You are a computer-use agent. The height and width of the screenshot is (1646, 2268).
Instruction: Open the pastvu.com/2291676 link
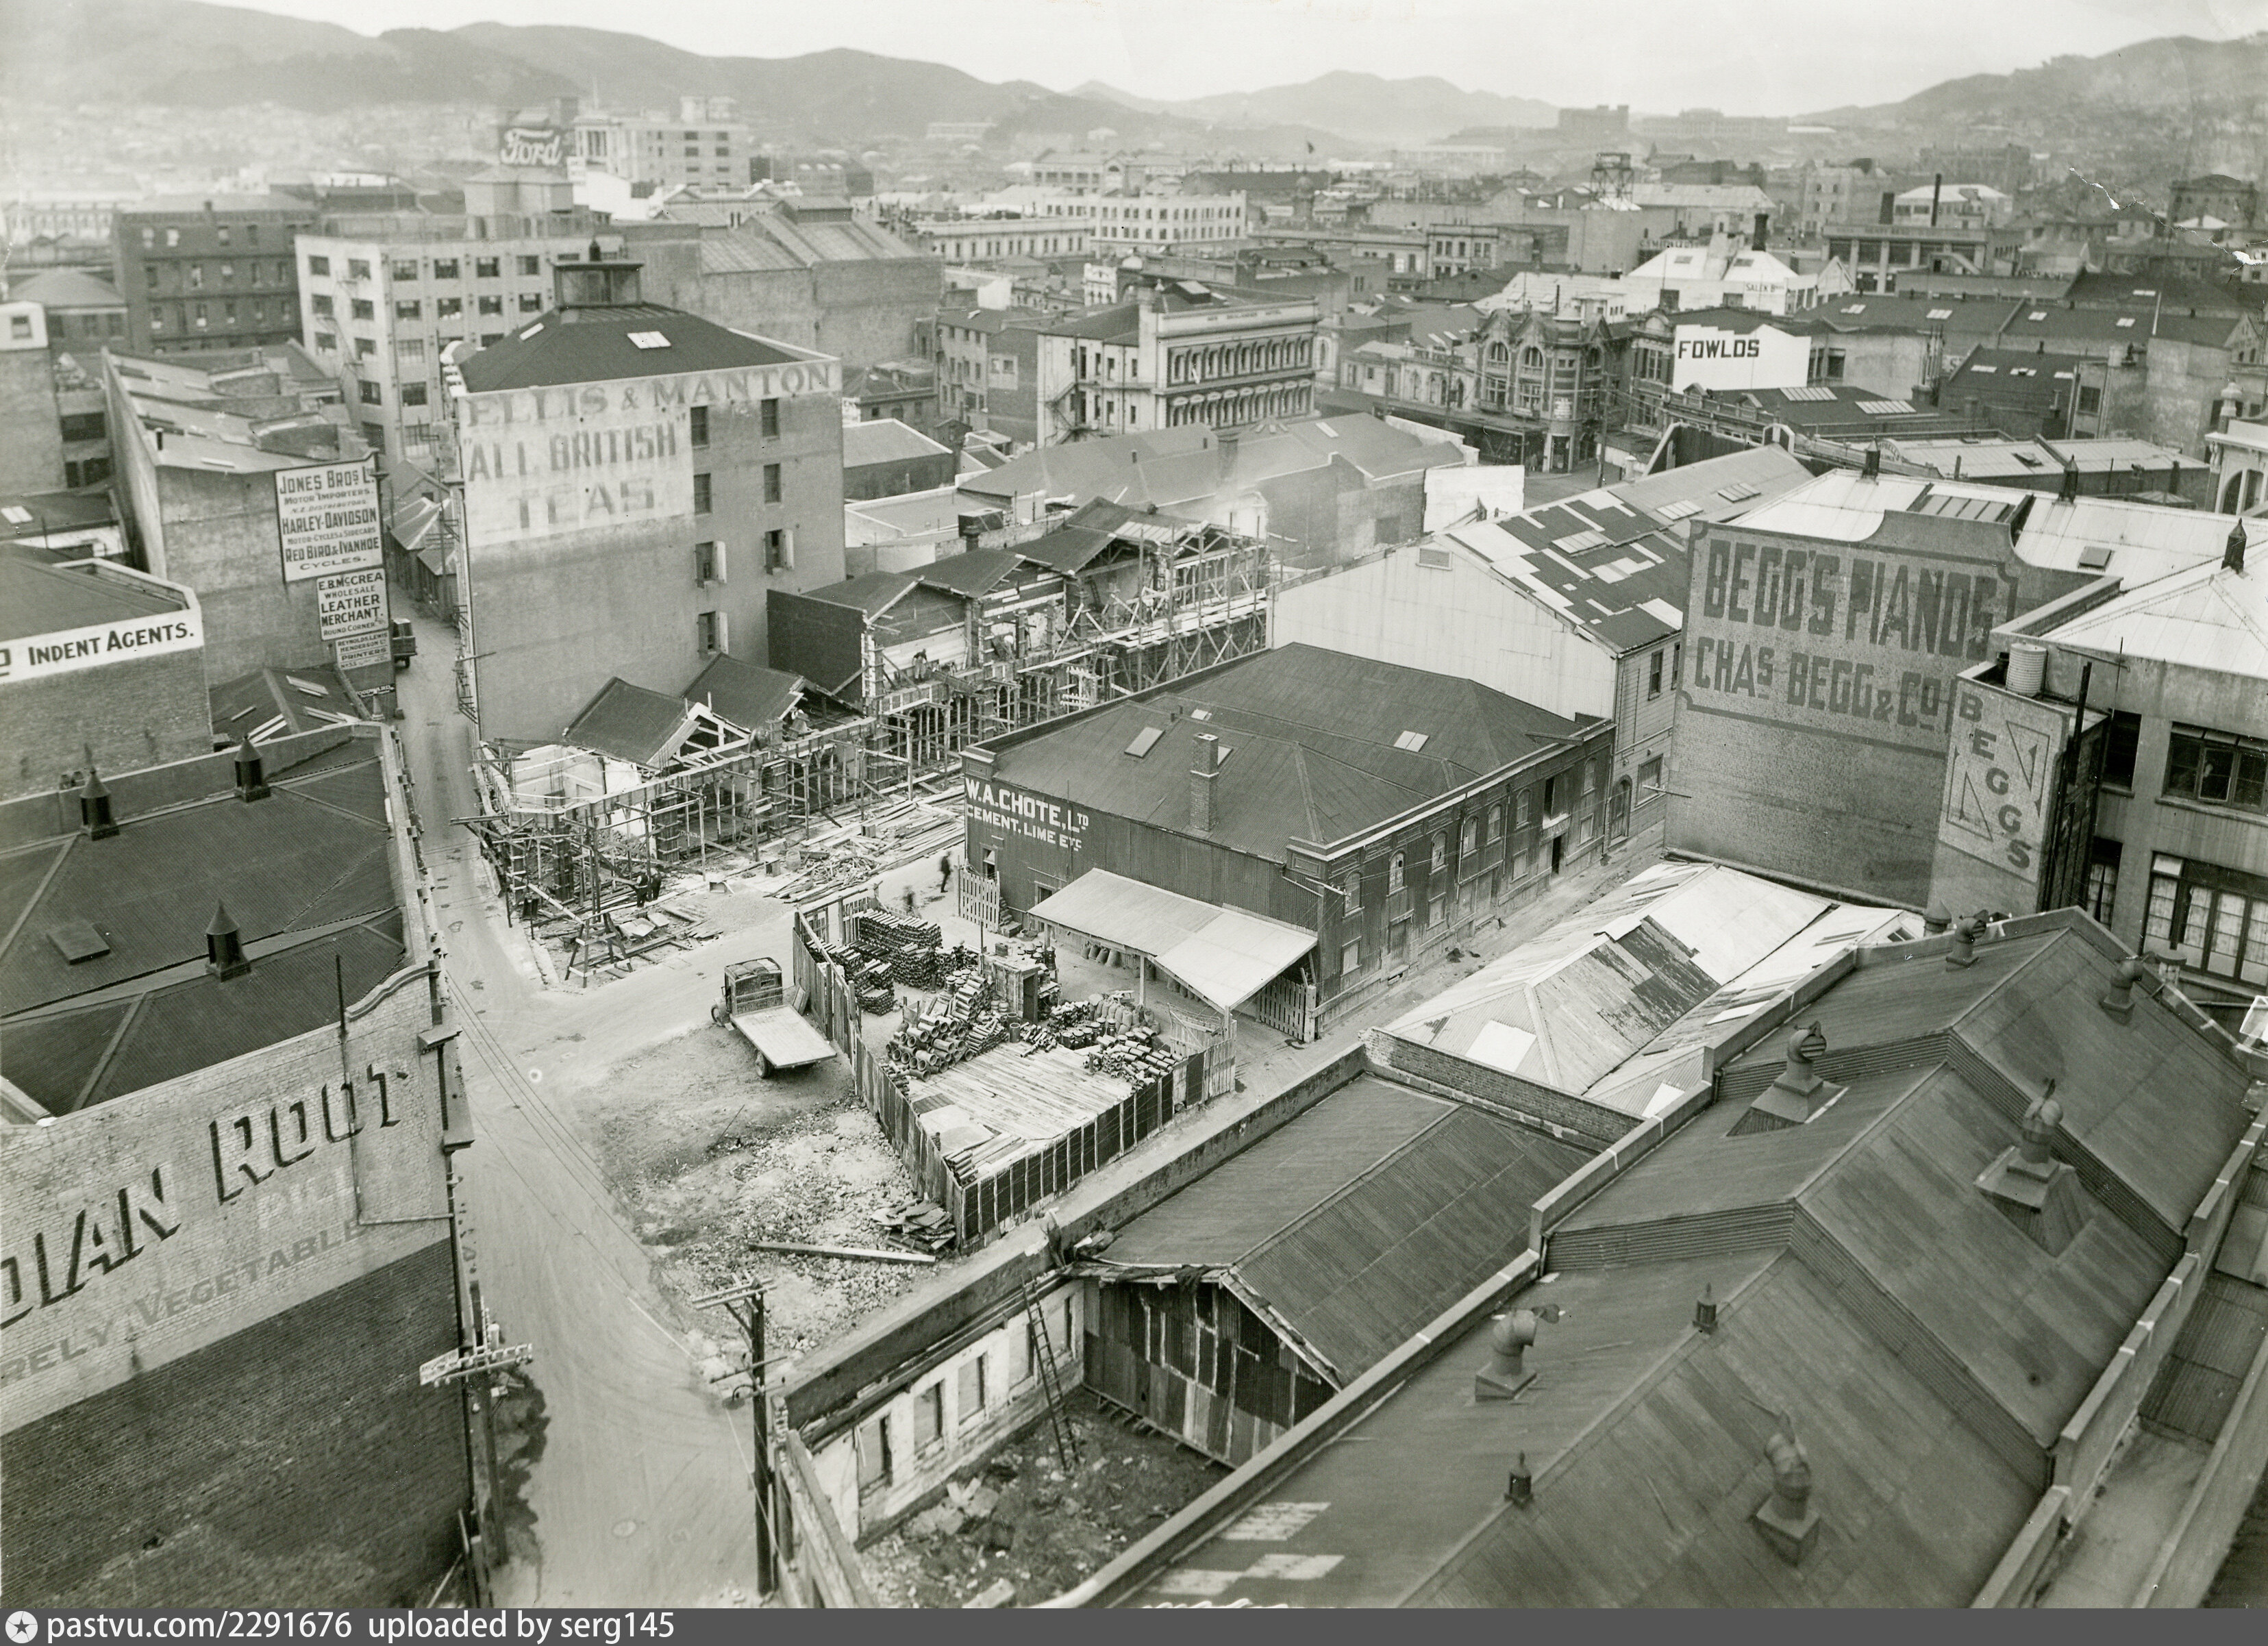[x=200, y=1626]
